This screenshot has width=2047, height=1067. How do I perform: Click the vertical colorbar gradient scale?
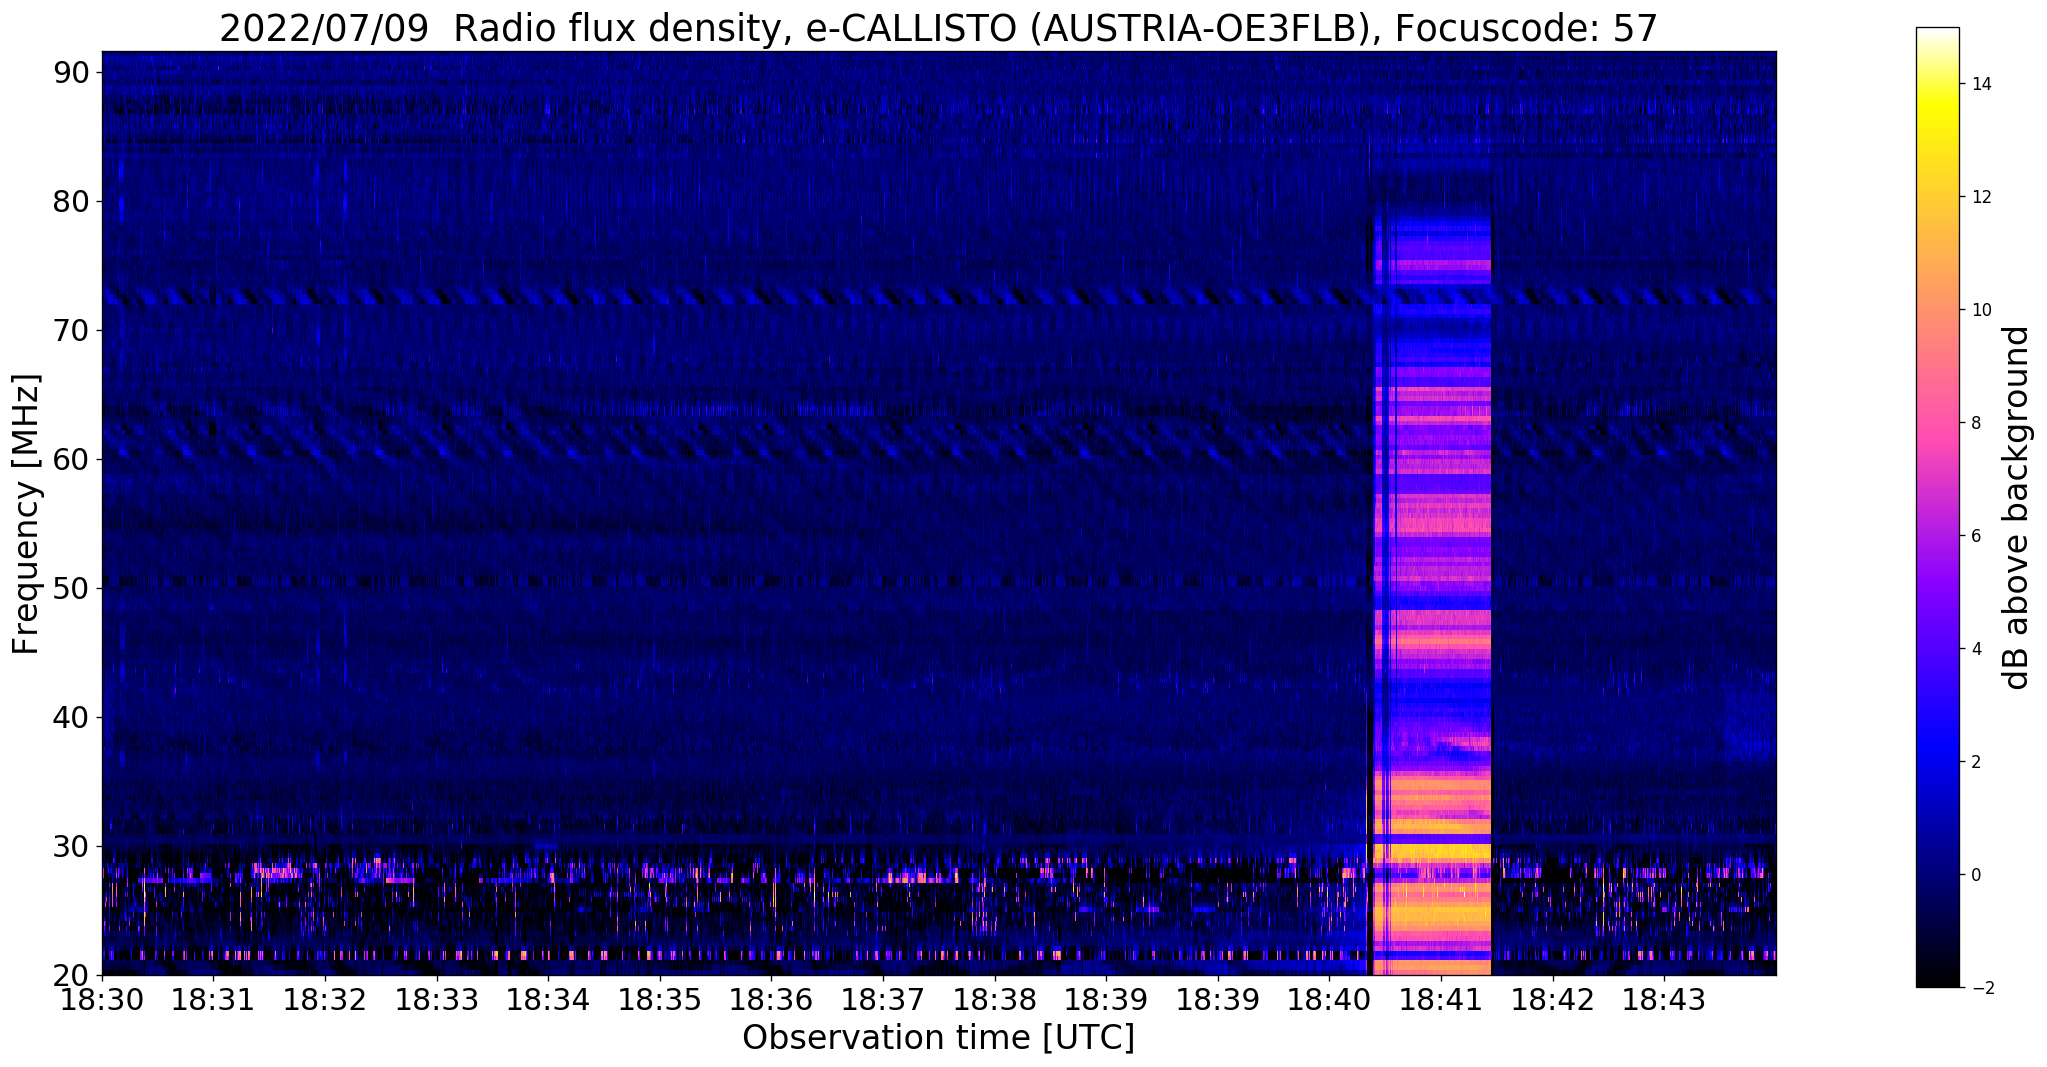coord(1937,508)
